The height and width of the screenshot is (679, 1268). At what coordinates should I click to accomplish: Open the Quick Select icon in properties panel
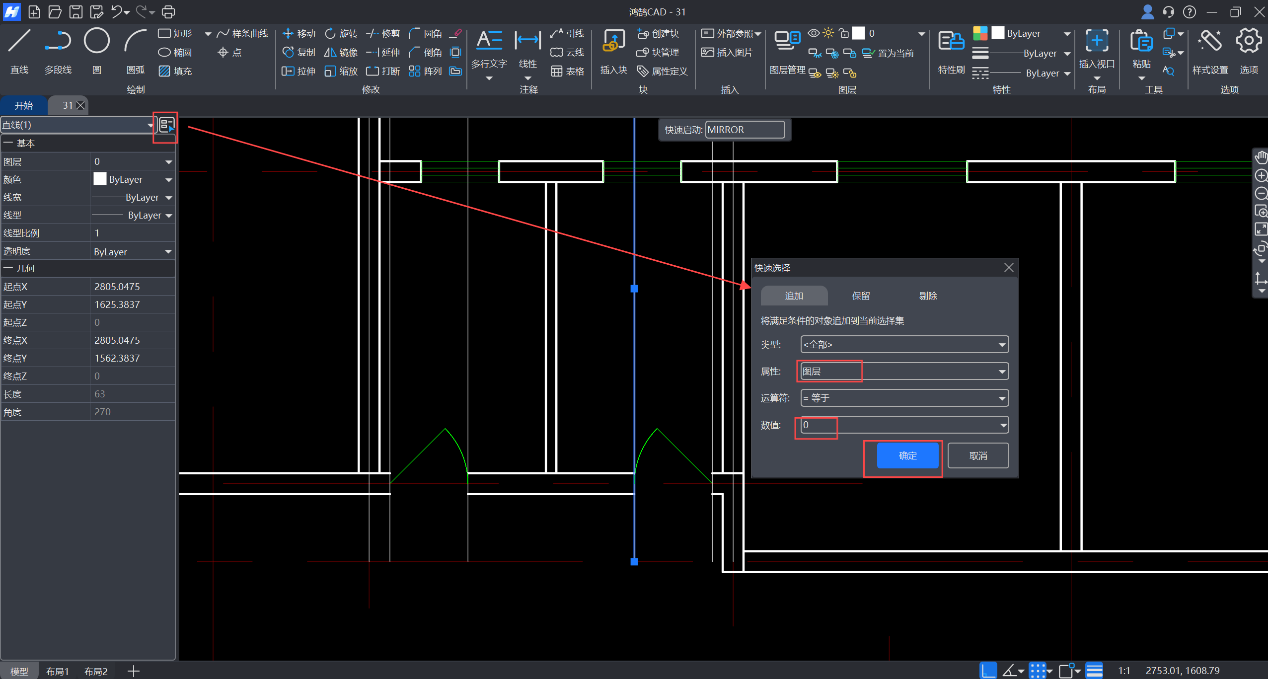[x=166, y=125]
